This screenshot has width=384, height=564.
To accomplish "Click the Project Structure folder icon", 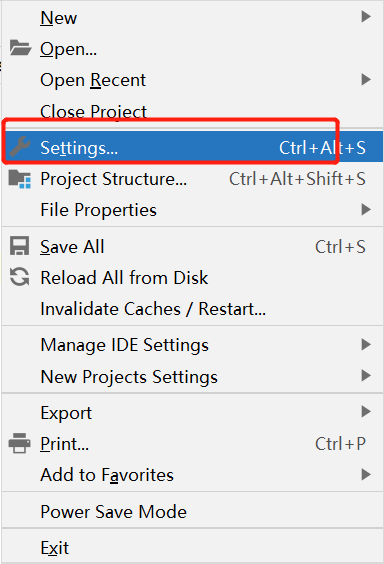I will [x=19, y=178].
